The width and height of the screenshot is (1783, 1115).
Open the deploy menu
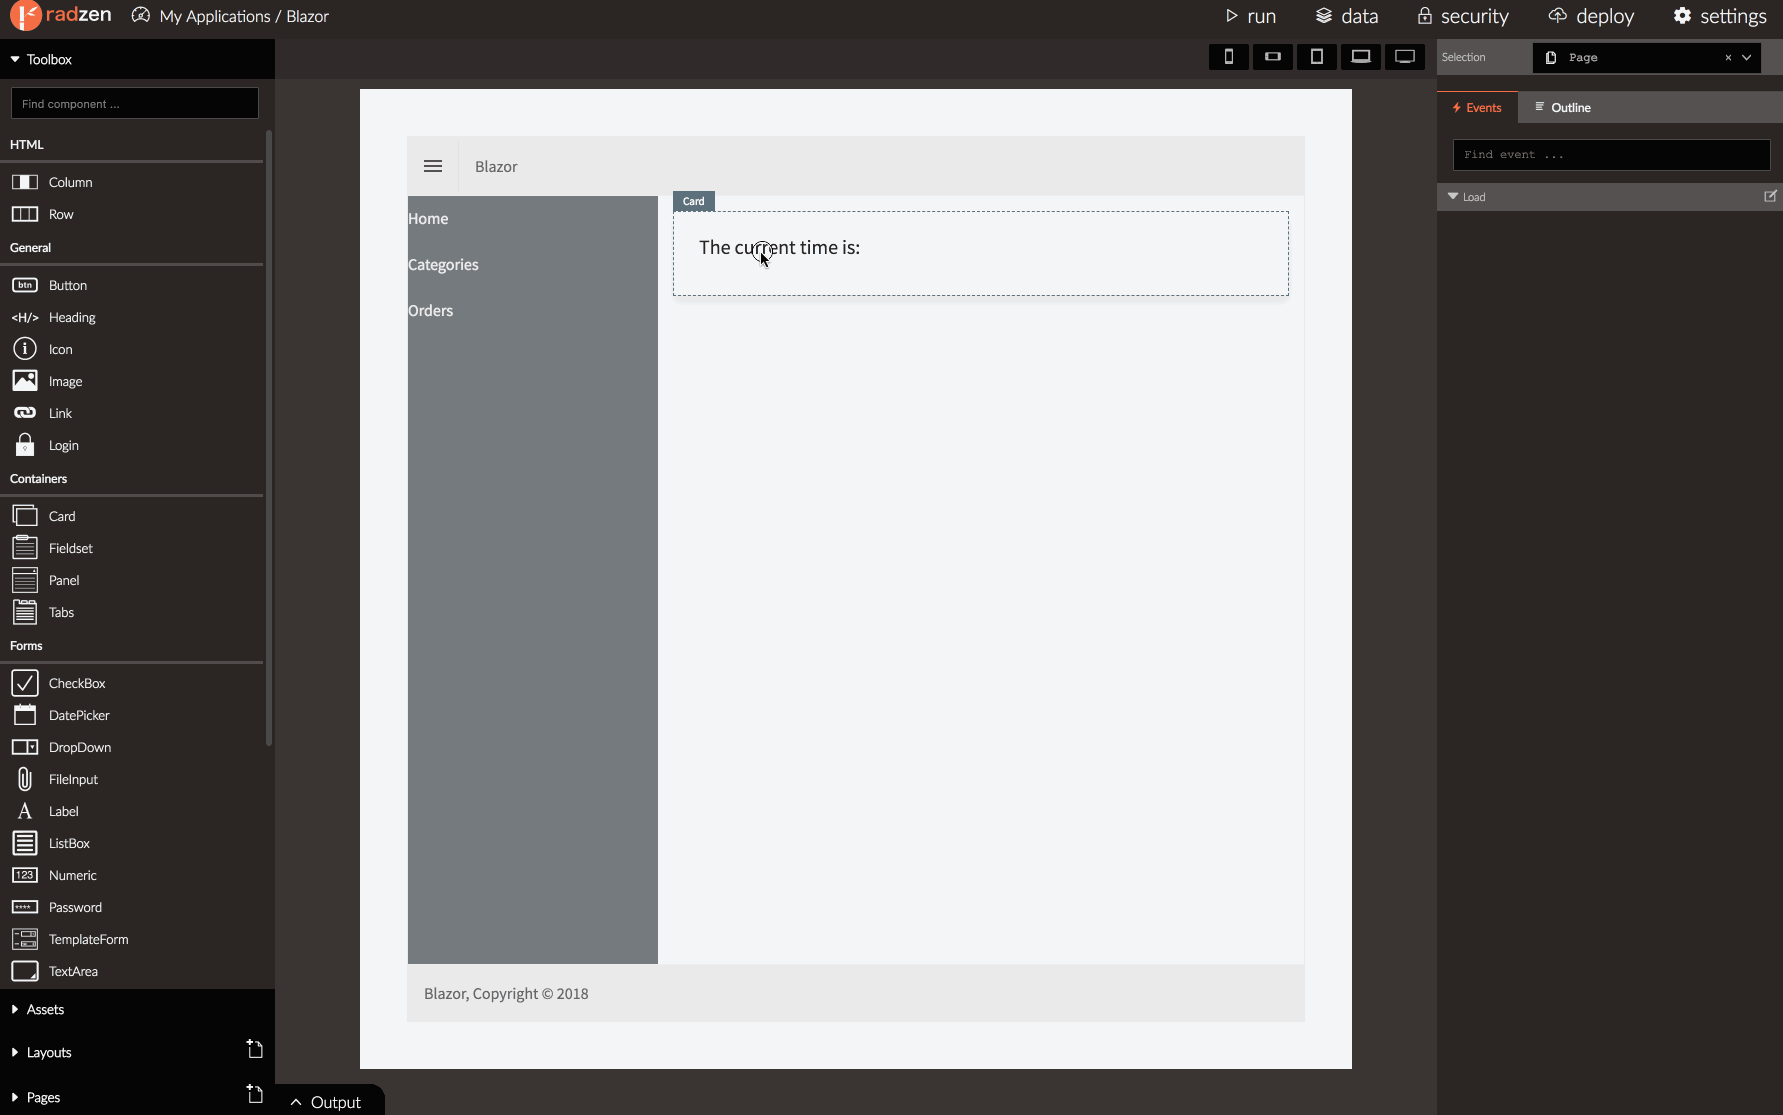[1591, 16]
